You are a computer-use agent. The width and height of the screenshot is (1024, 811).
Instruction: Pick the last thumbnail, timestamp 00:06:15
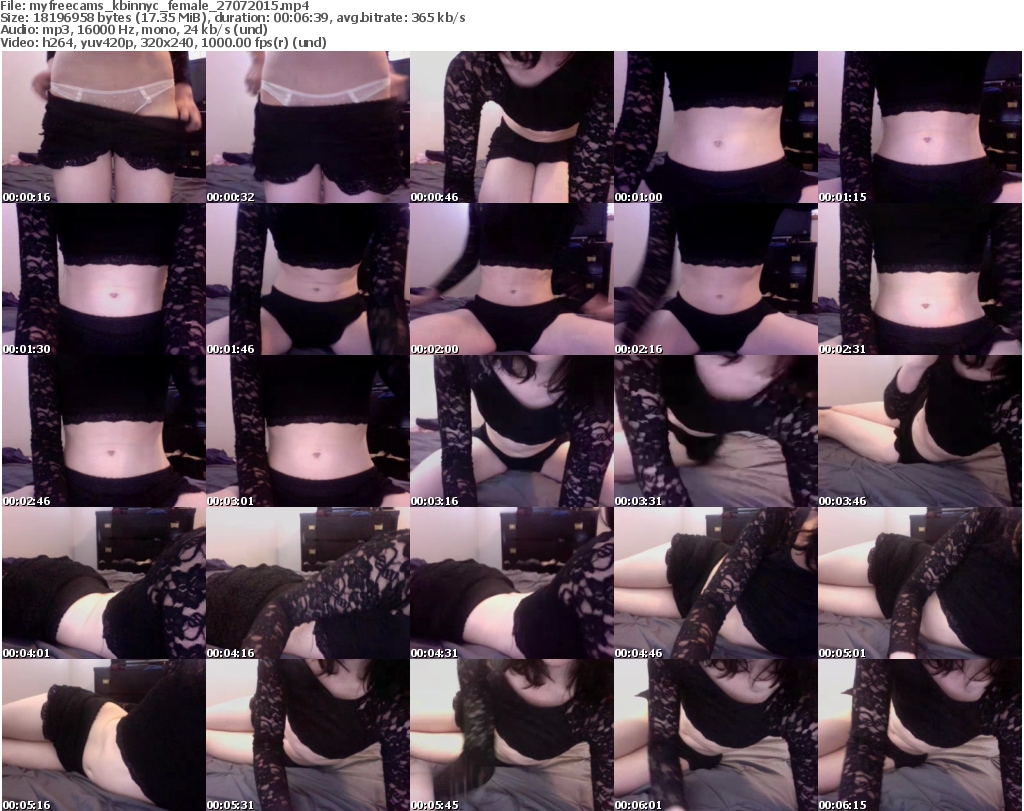tap(920, 735)
